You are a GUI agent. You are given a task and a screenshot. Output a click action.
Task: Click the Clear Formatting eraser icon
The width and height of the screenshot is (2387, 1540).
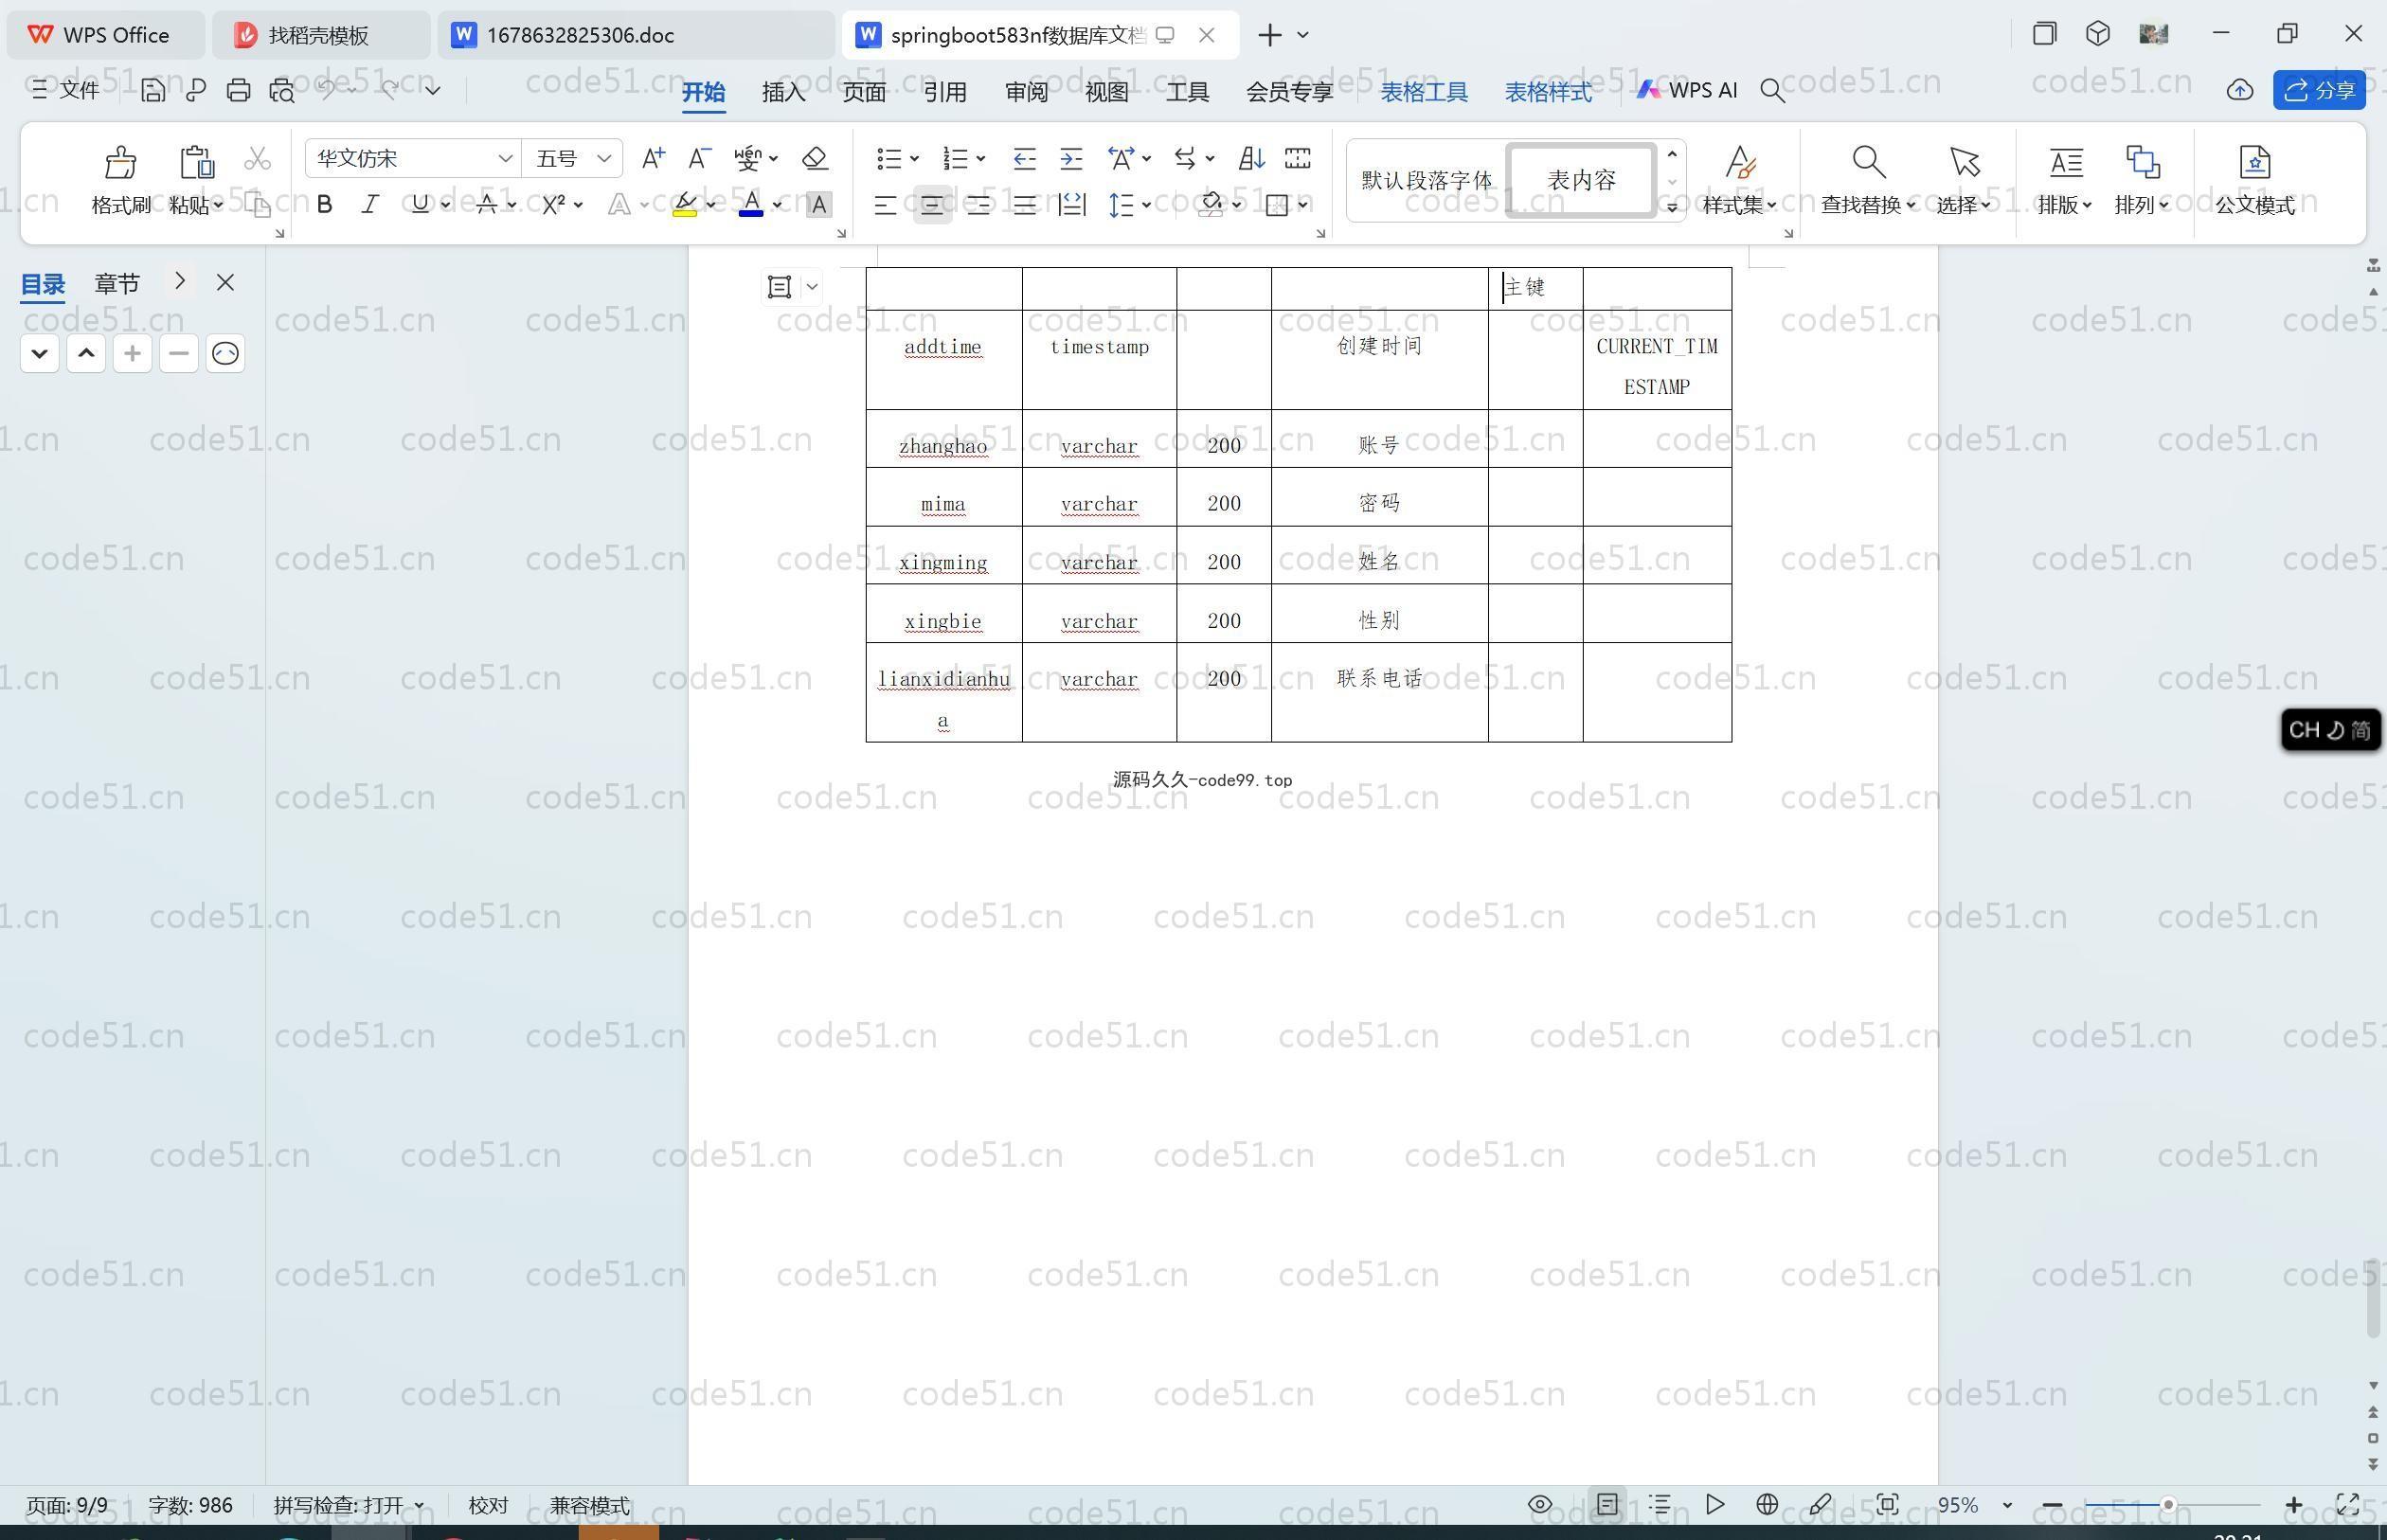[815, 158]
